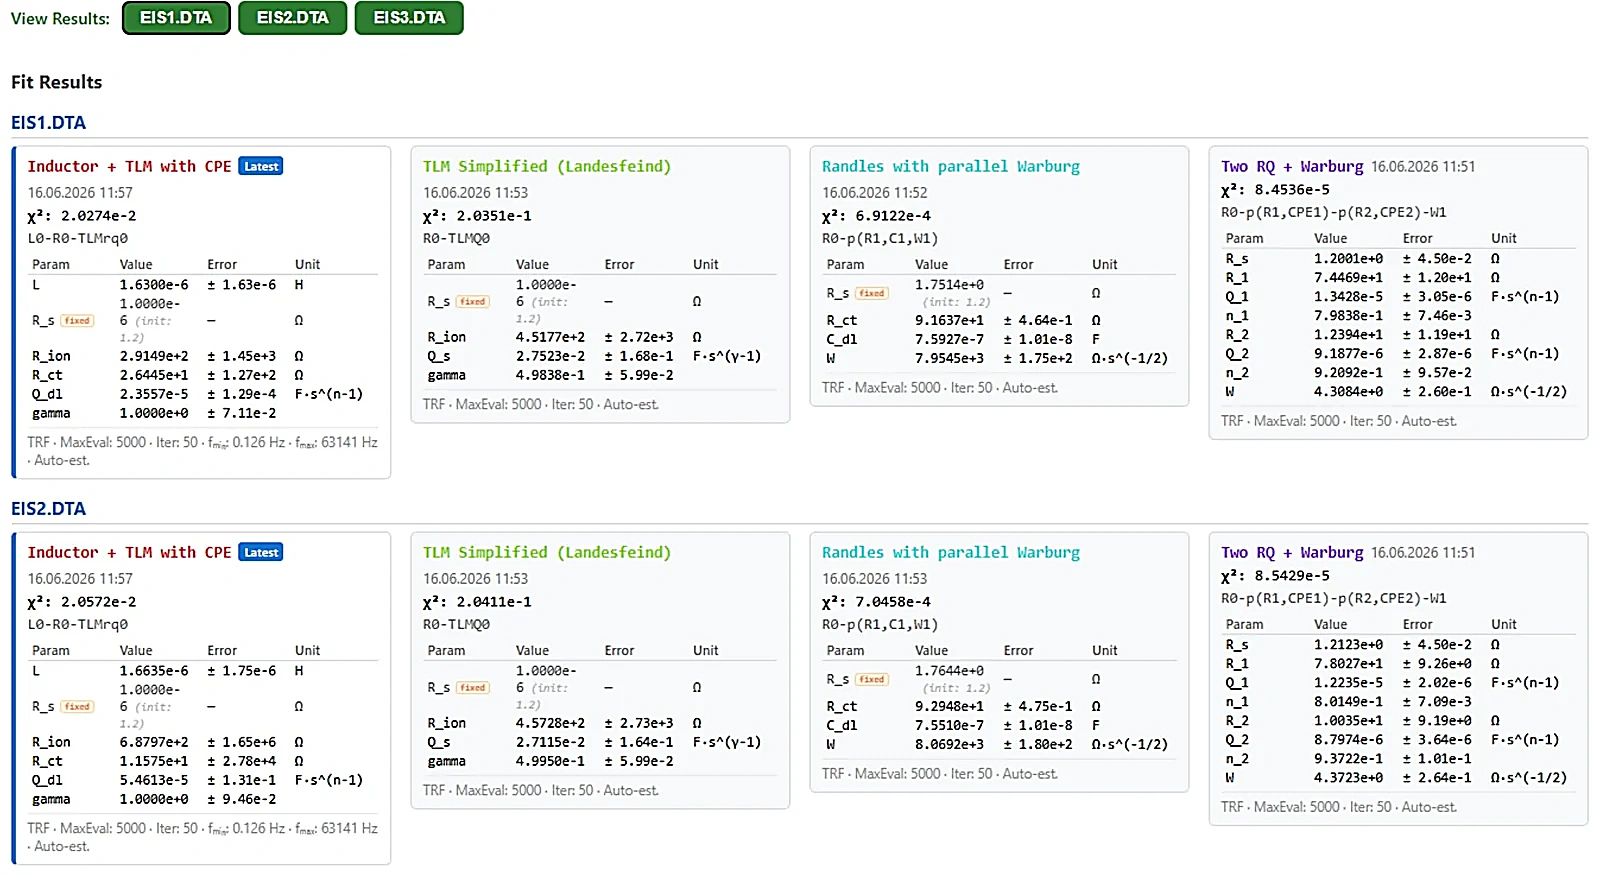
Task: Select the 'TLM Simplified (Landesfeind)' card title under EIS2.DTA
Action: pyautogui.click(x=547, y=552)
